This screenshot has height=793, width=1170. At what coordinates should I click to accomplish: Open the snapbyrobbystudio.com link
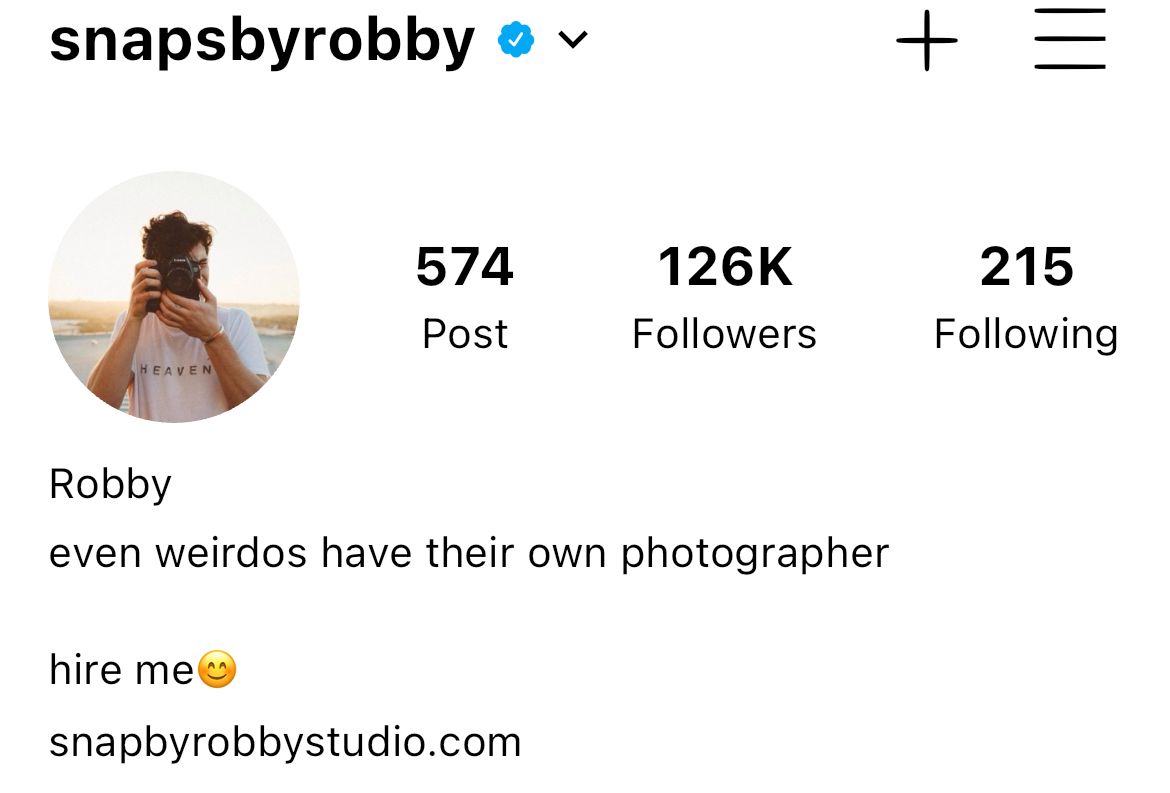tap(285, 743)
